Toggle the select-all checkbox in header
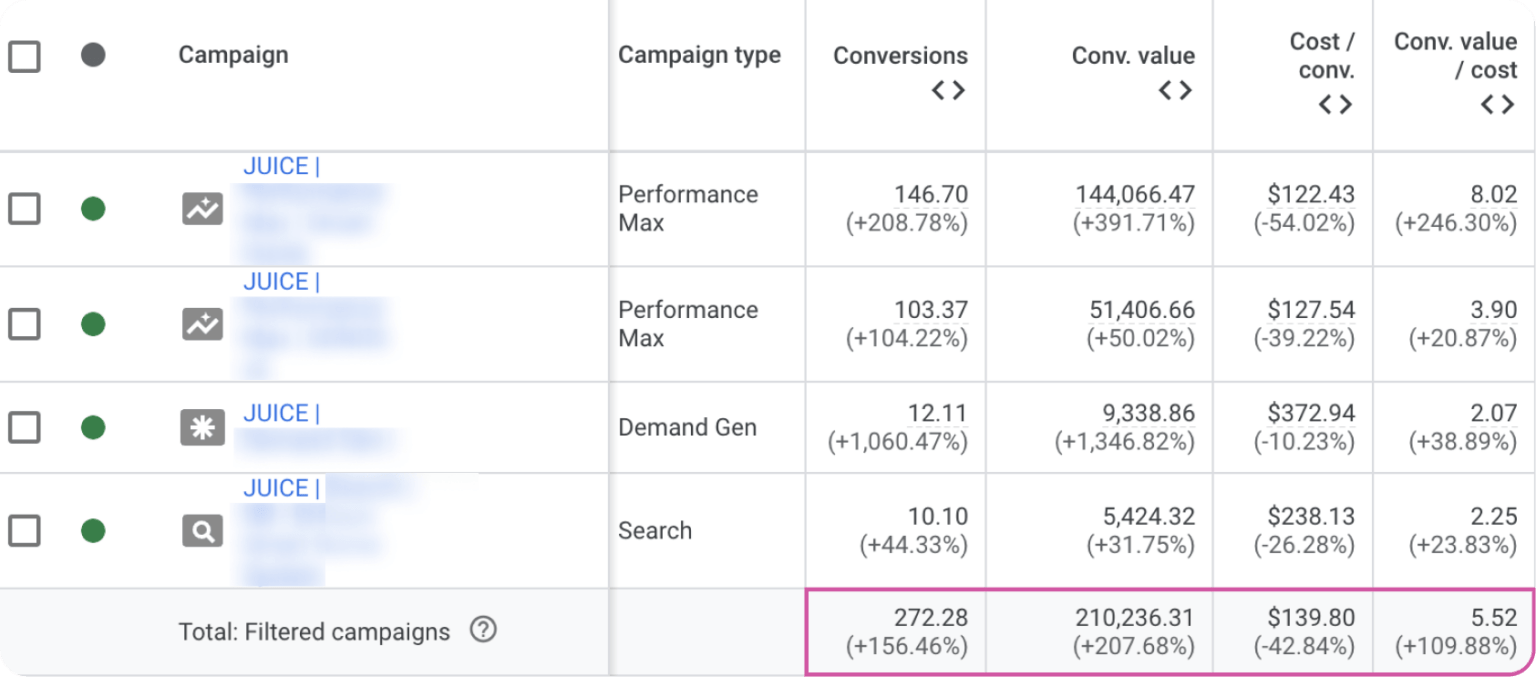Screen dimensions: 1536x677 point(24,56)
